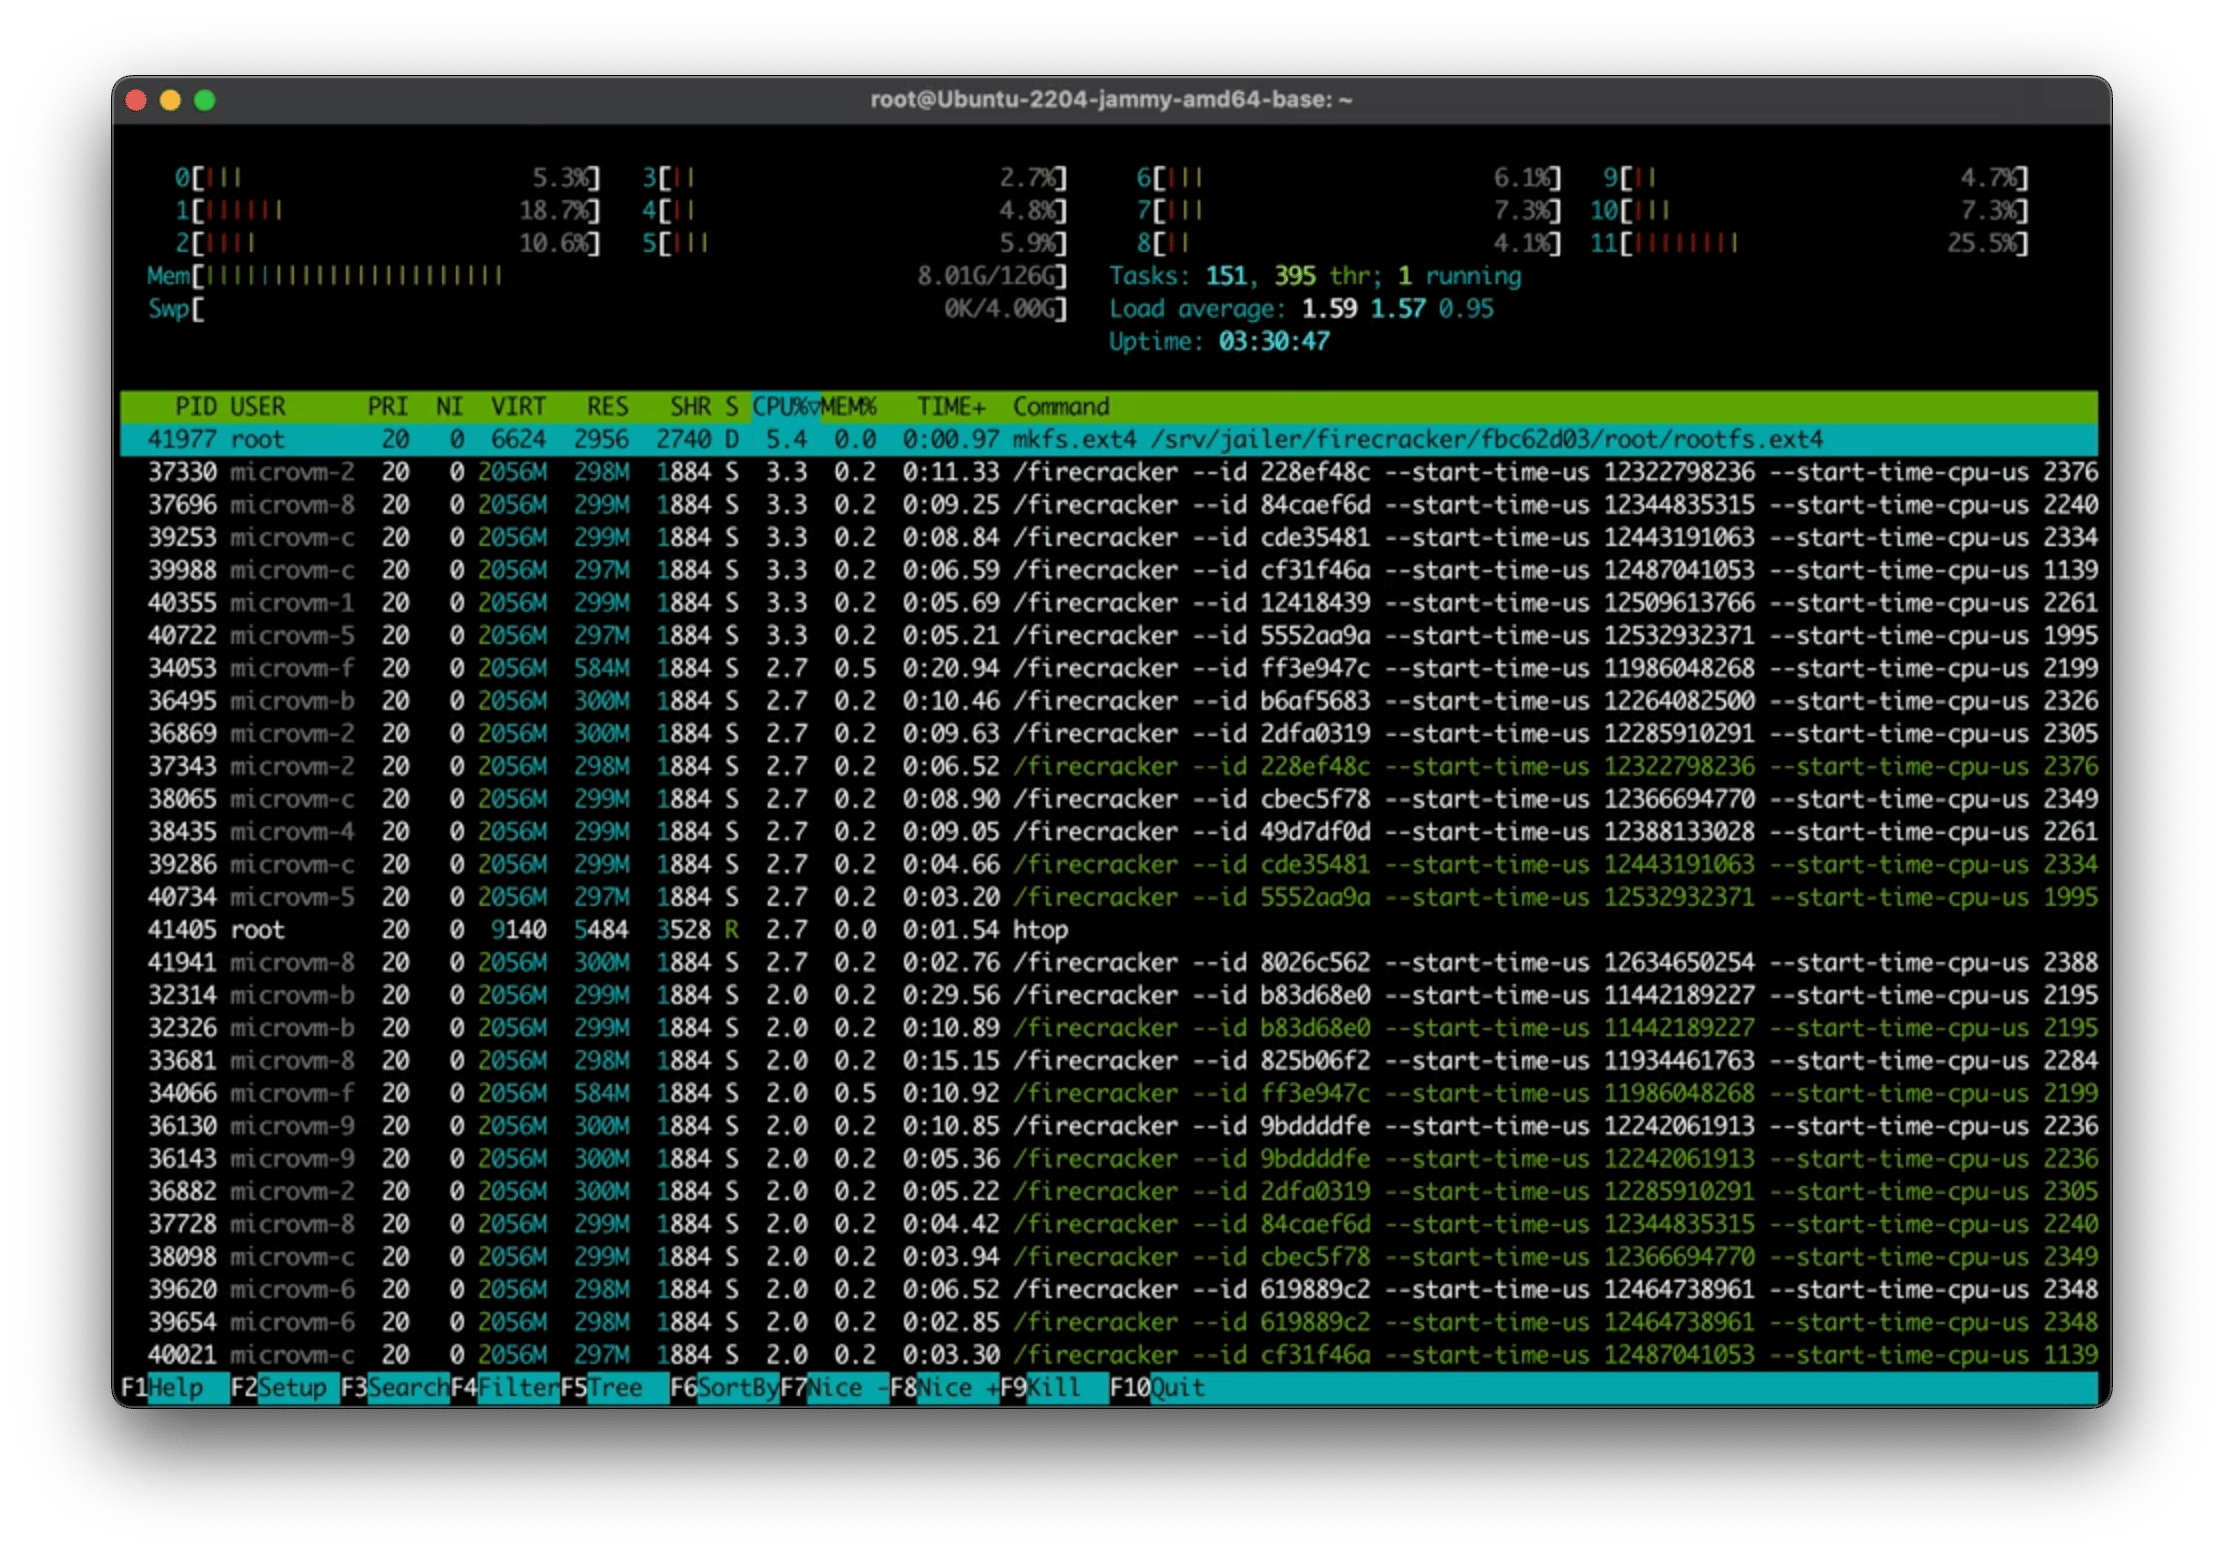Image resolution: width=2224 pixels, height=1556 pixels.
Task: Open the F4 Filter option
Action: click(516, 1388)
